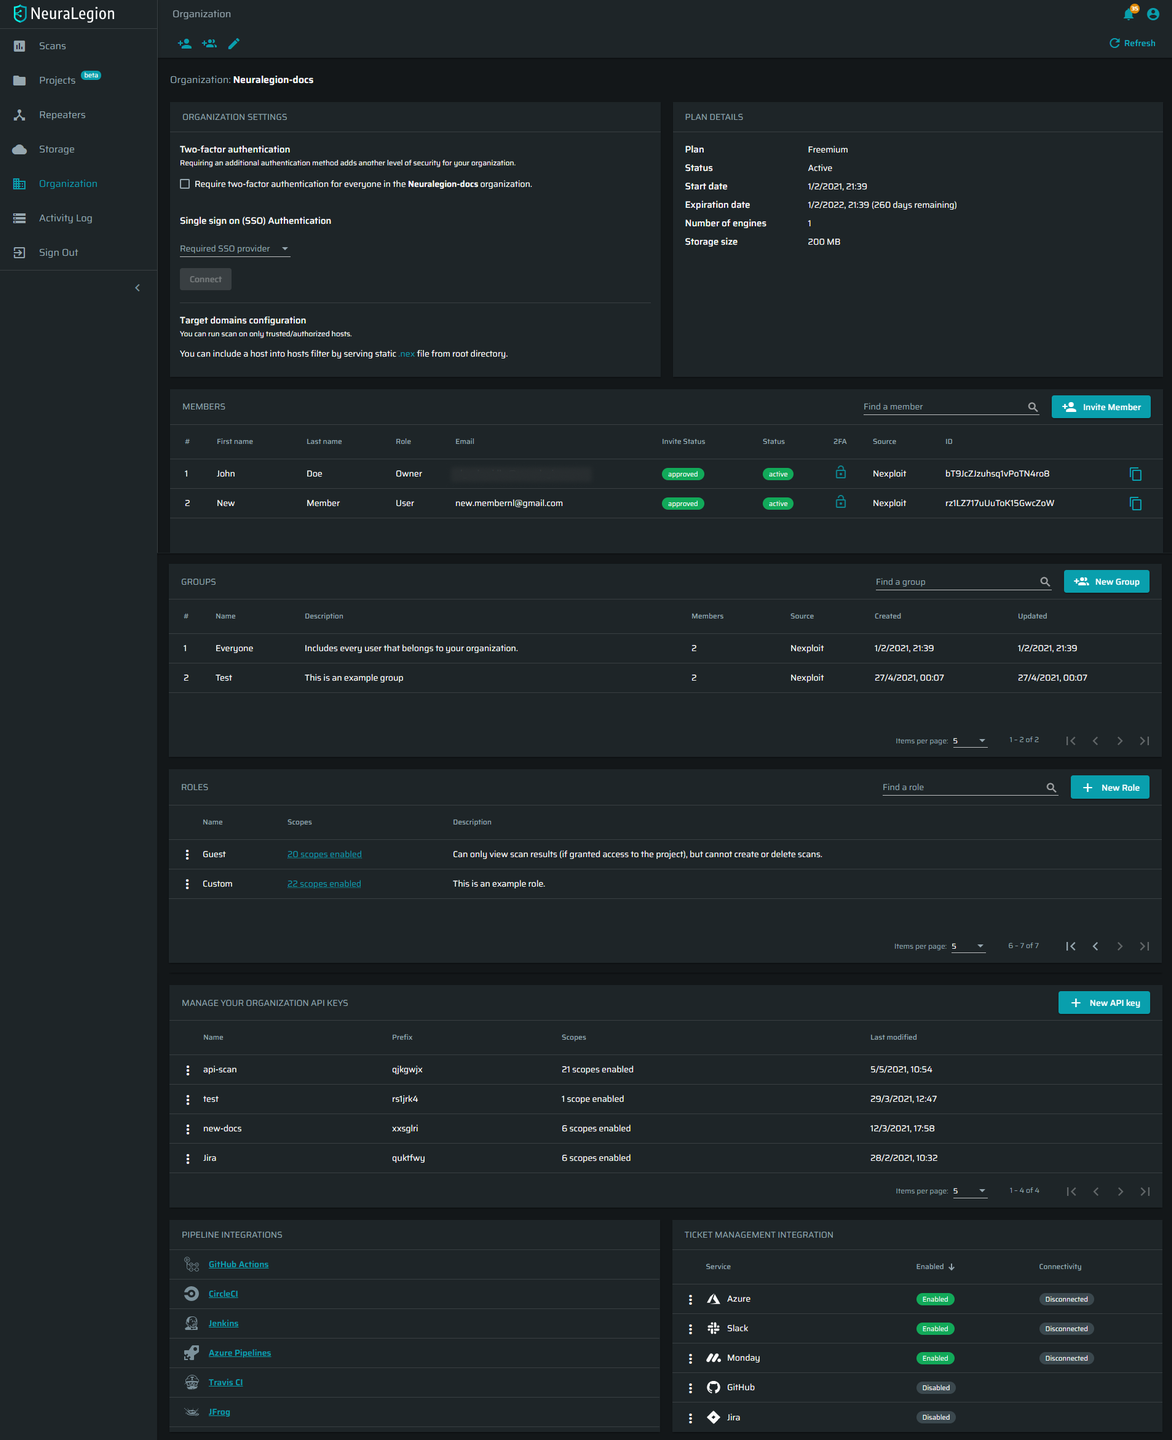Viewport: 1172px width, 1440px height.
Task: Enable required two-factor authentication checkbox
Action: tap(185, 184)
